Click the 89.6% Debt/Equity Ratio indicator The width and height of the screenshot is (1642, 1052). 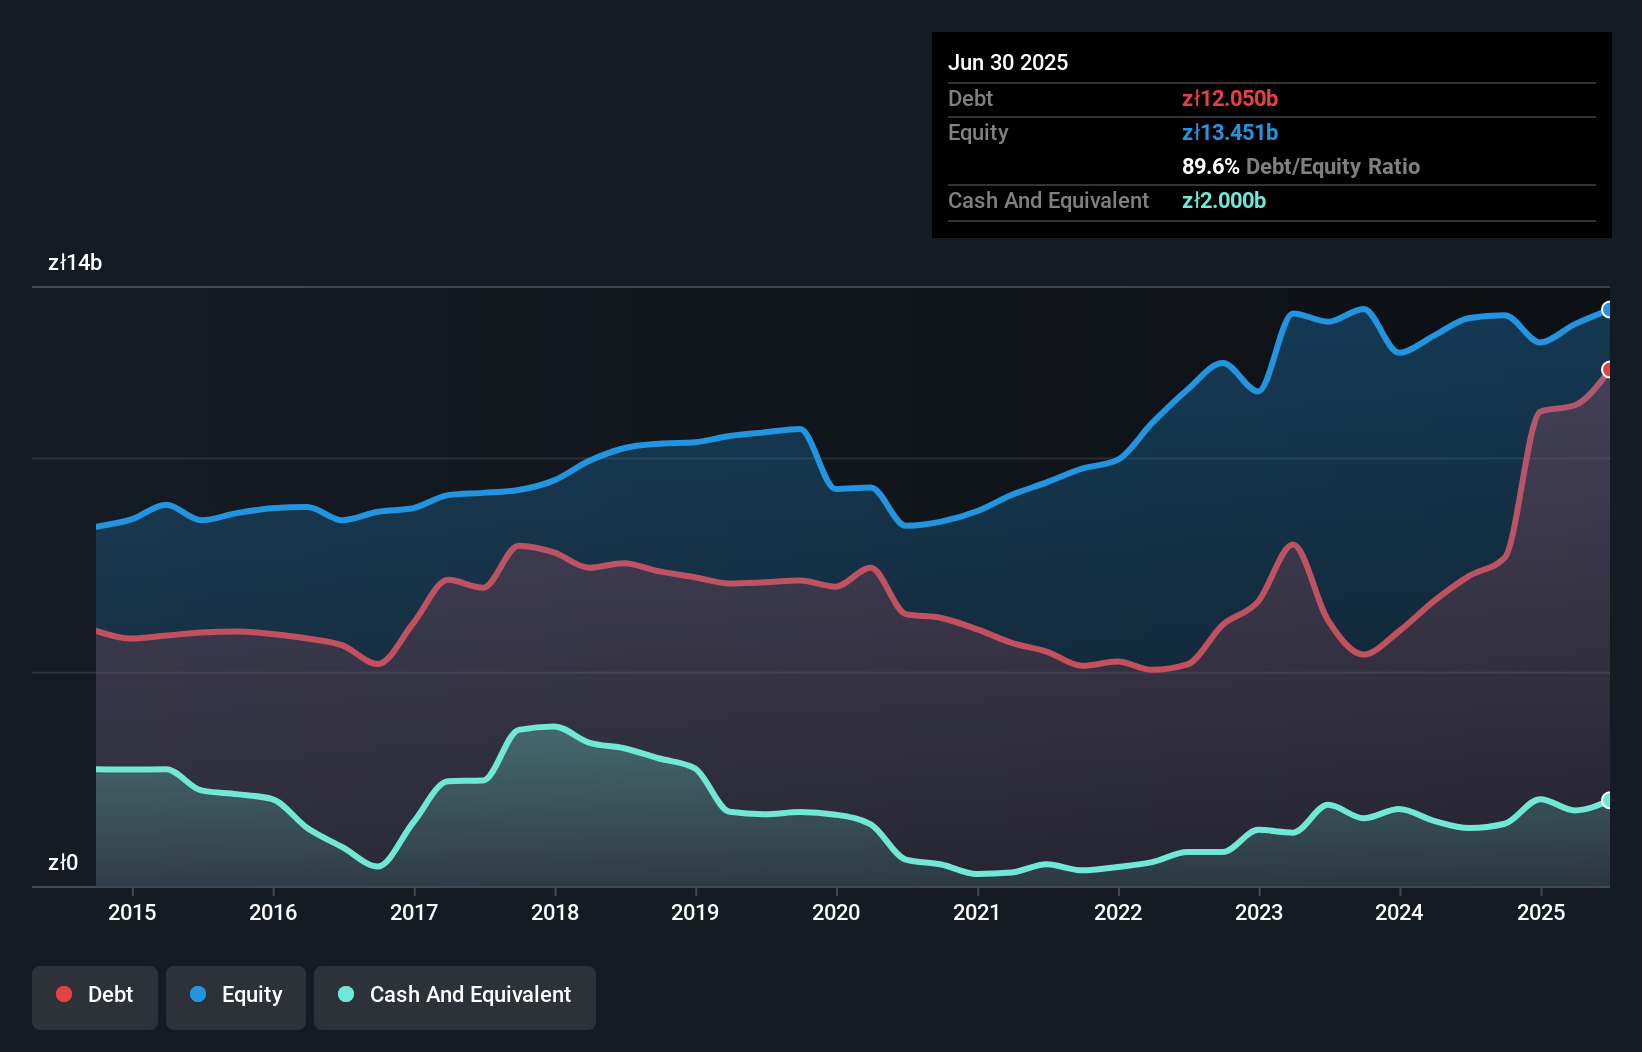pyautogui.click(x=1210, y=166)
